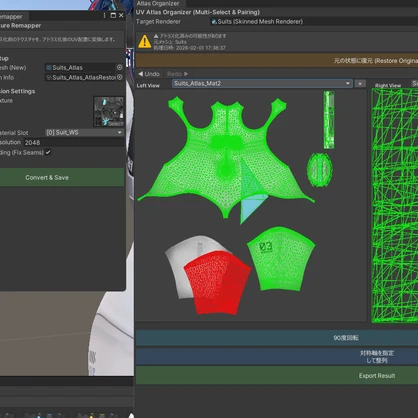Click the Suits_Atlas mesh field
Image resolution: width=418 pixels, height=418 pixels.
pos(80,67)
